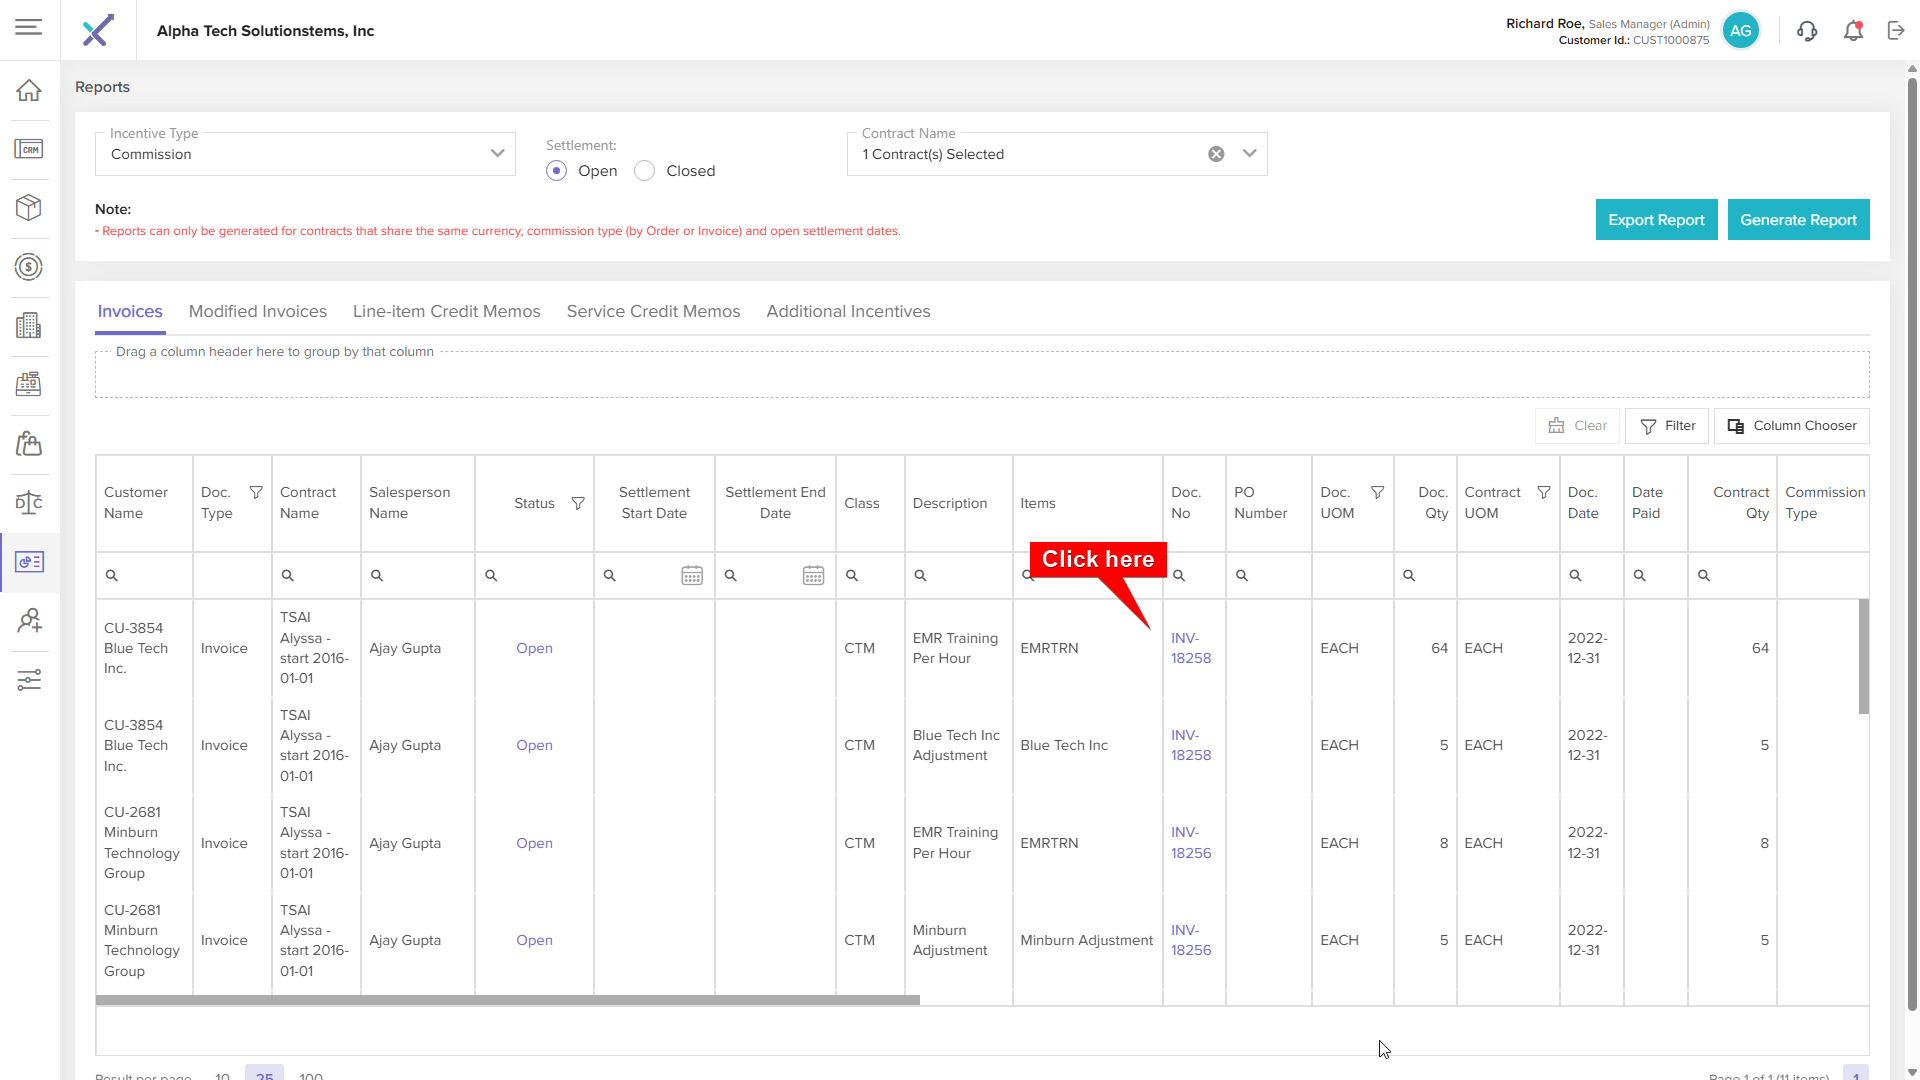Open the dollar coin sidebar icon
Screen dimensions: 1920x1080
(29, 267)
